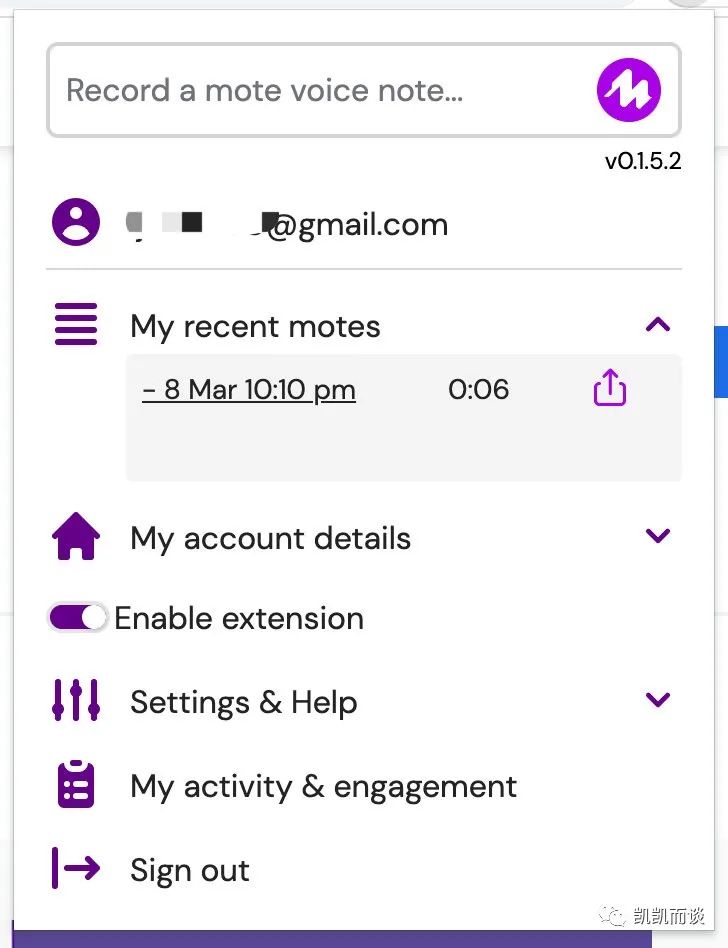Open My recent motes section label

(x=255, y=326)
